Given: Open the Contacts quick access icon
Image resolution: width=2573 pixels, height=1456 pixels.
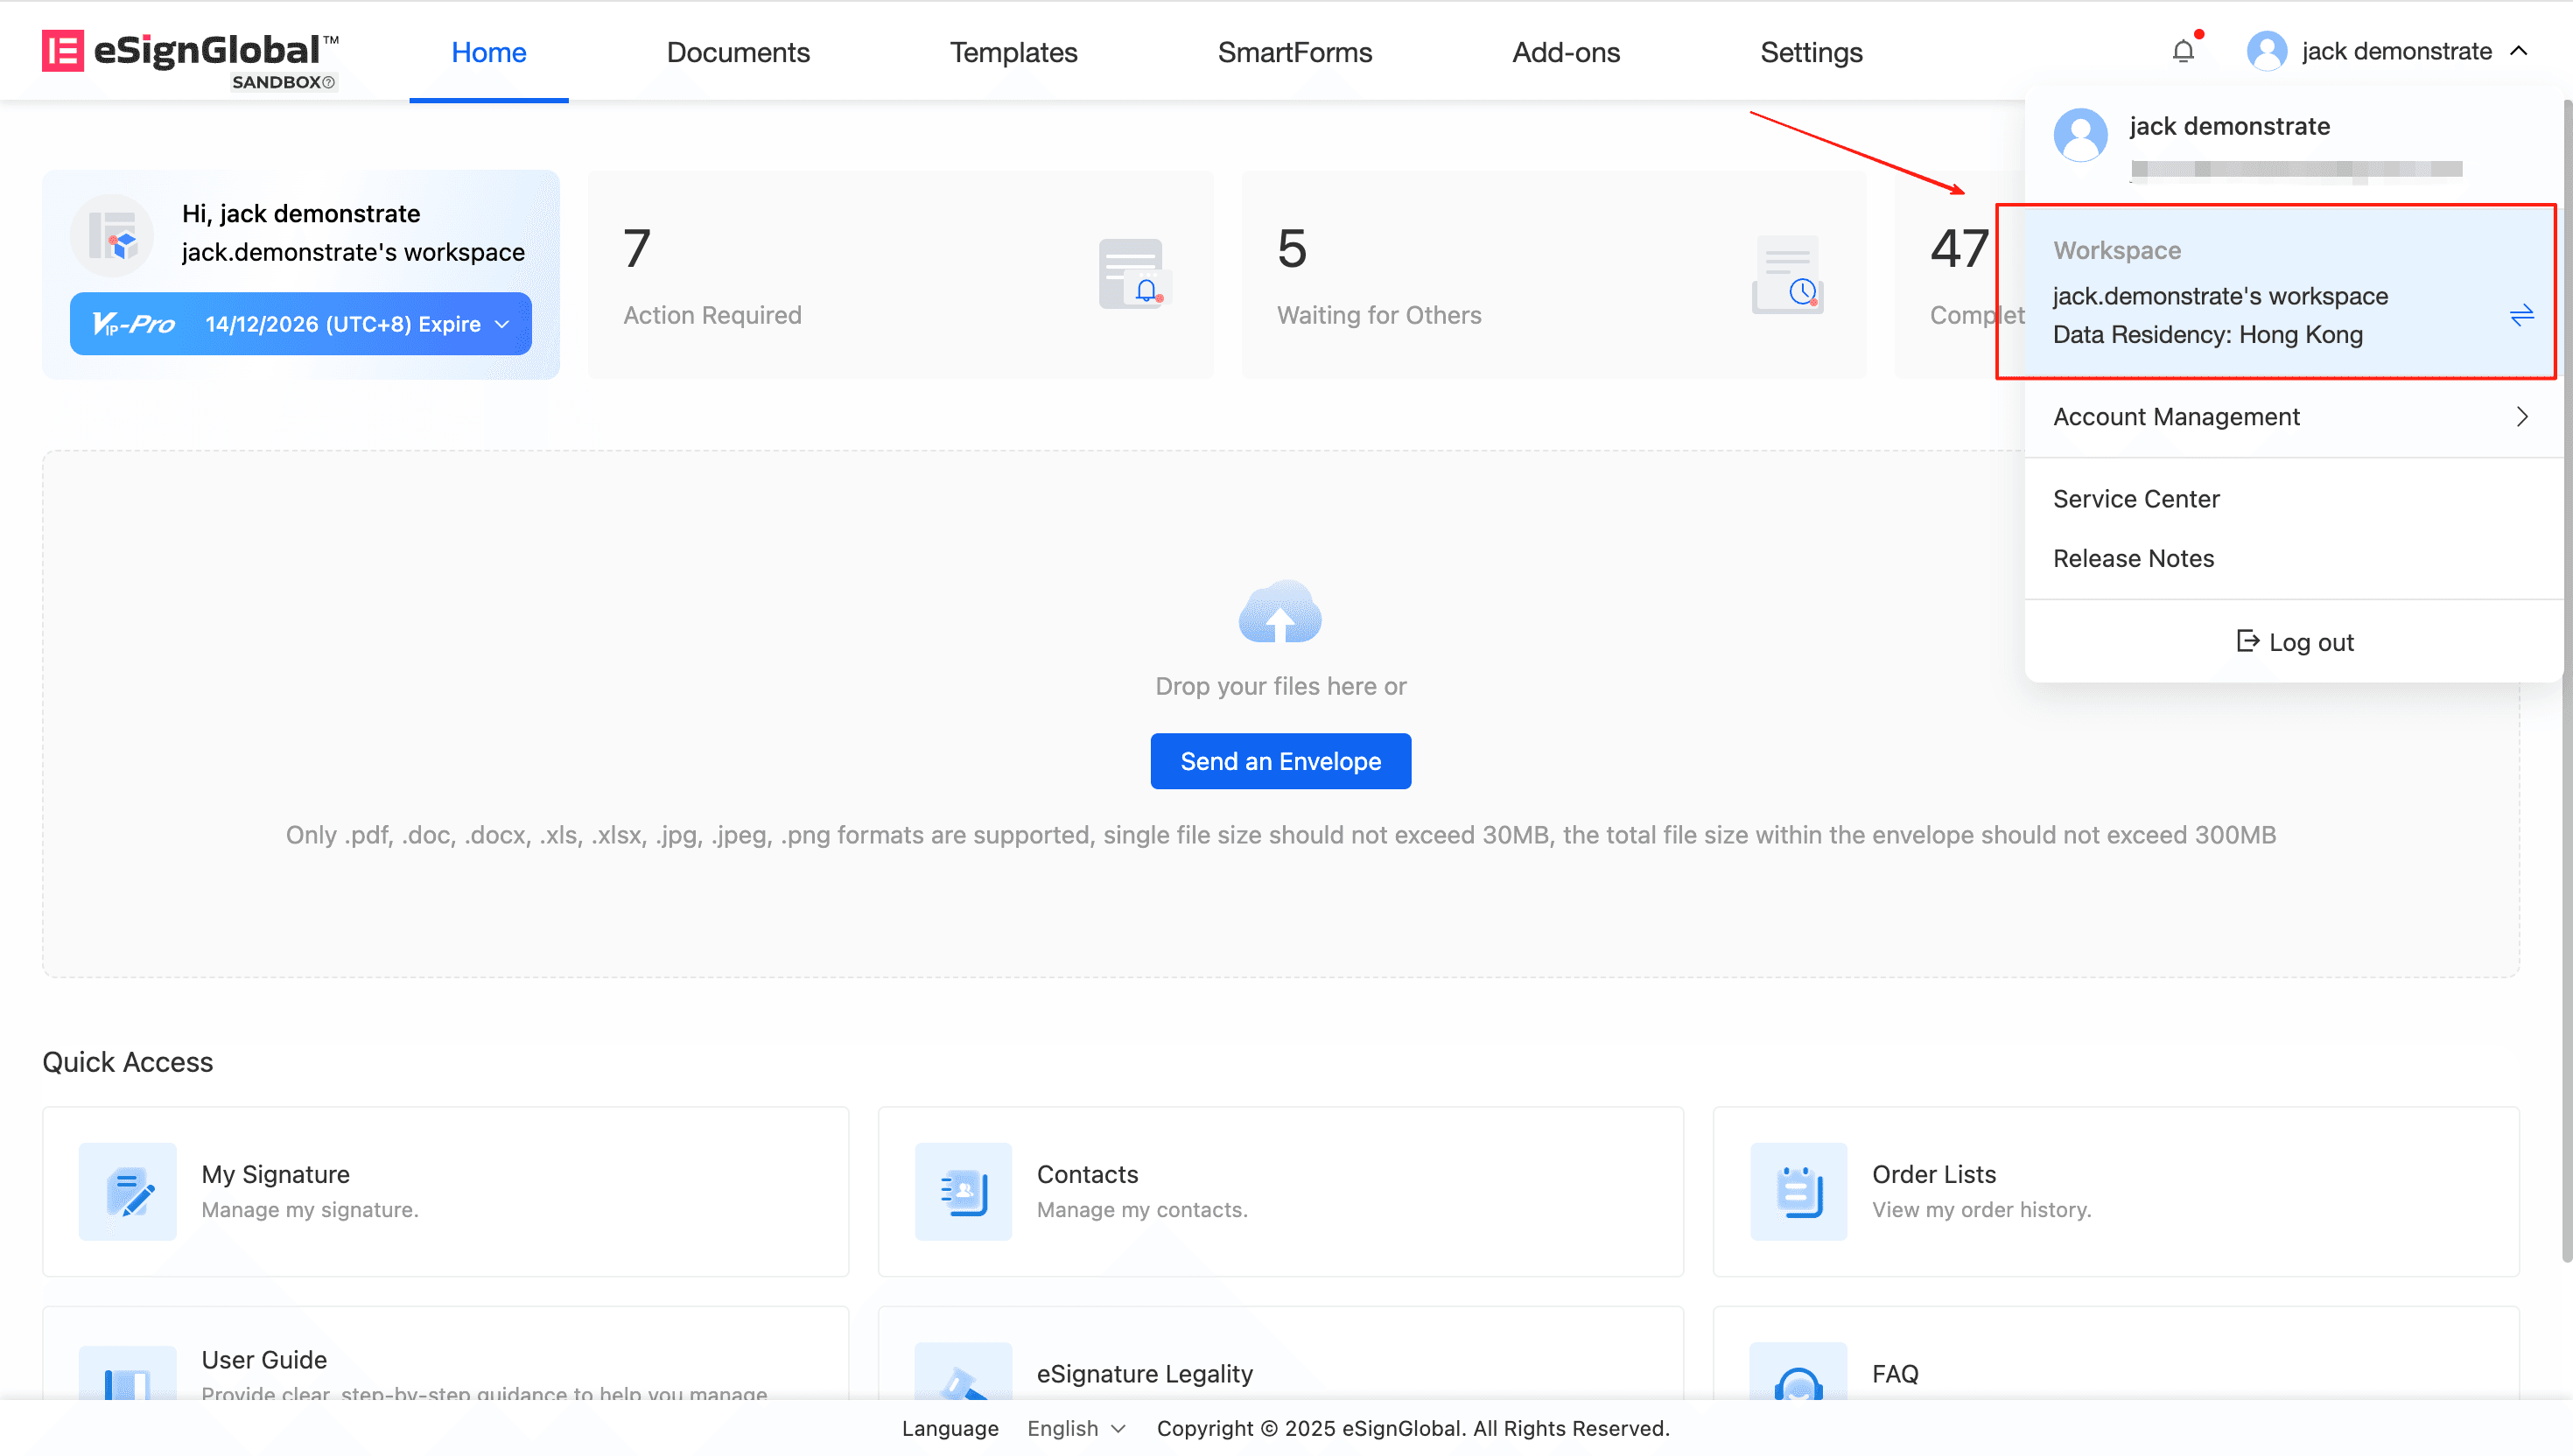Looking at the screenshot, I should tap(963, 1191).
